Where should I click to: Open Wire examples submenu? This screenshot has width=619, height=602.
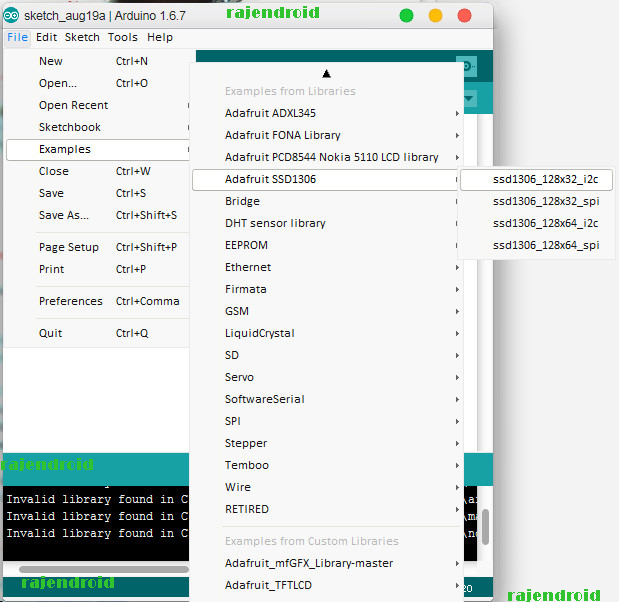pyautogui.click(x=327, y=488)
